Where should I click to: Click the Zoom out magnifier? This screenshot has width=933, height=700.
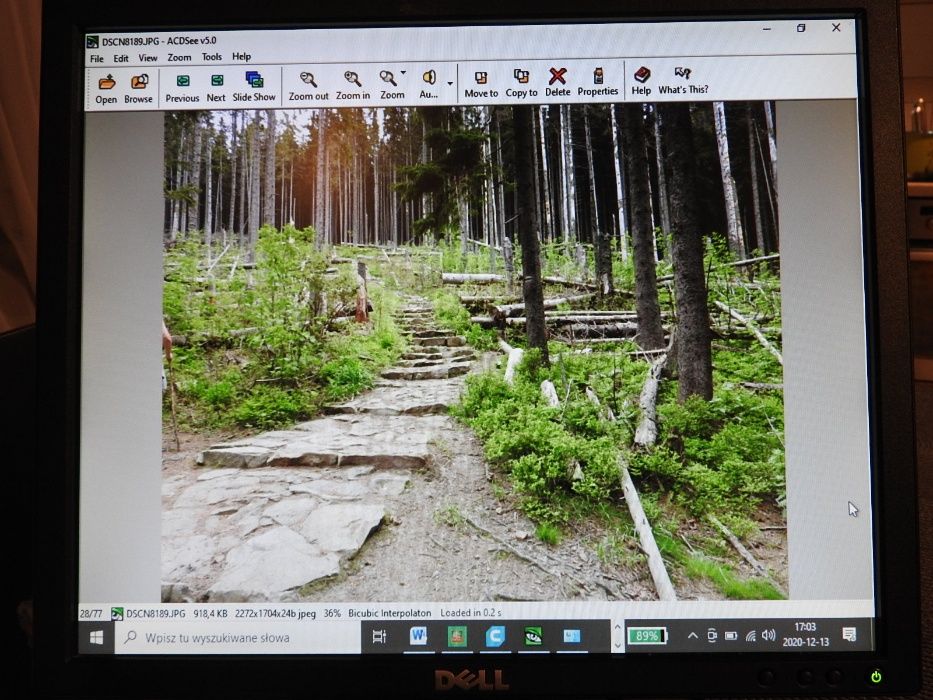pyautogui.click(x=308, y=86)
